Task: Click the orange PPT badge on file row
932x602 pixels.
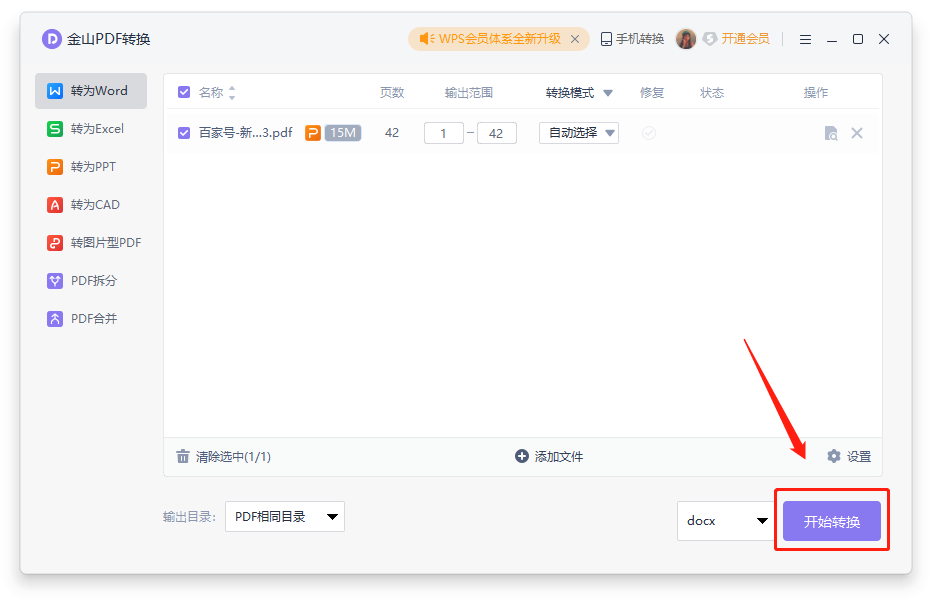Action: click(x=313, y=133)
